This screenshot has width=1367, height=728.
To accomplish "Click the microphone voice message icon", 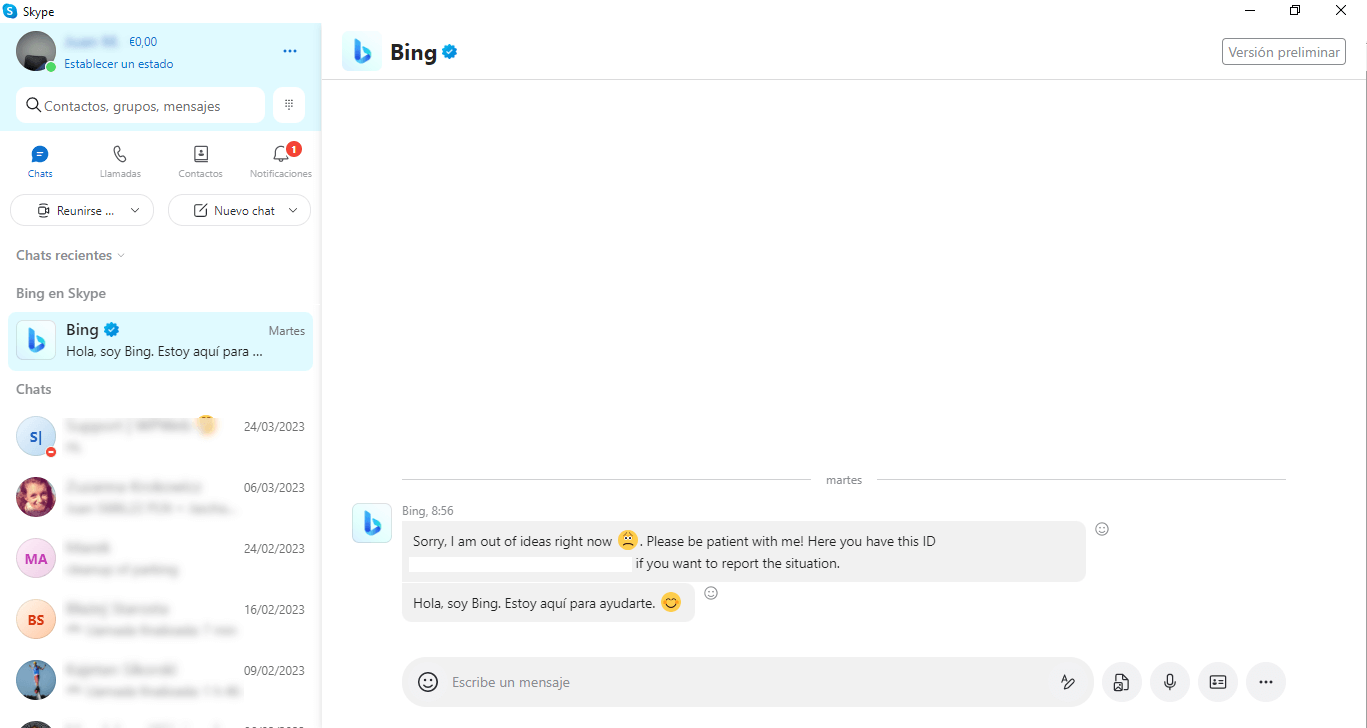I will click(x=1170, y=682).
